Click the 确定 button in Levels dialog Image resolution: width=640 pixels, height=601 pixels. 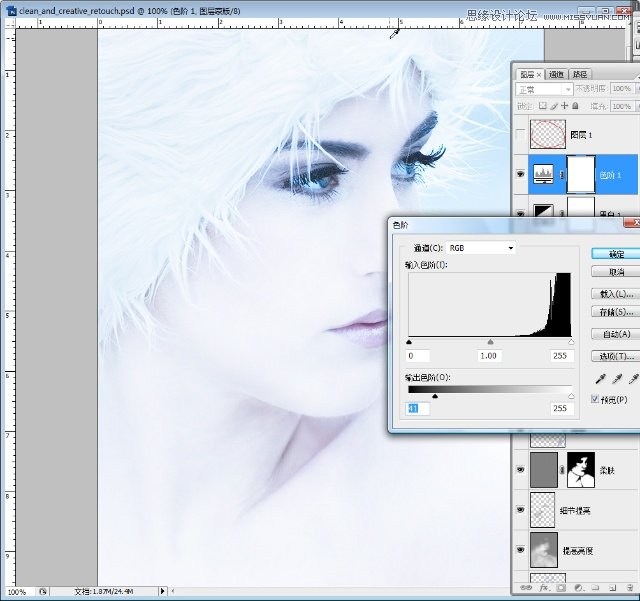616,254
